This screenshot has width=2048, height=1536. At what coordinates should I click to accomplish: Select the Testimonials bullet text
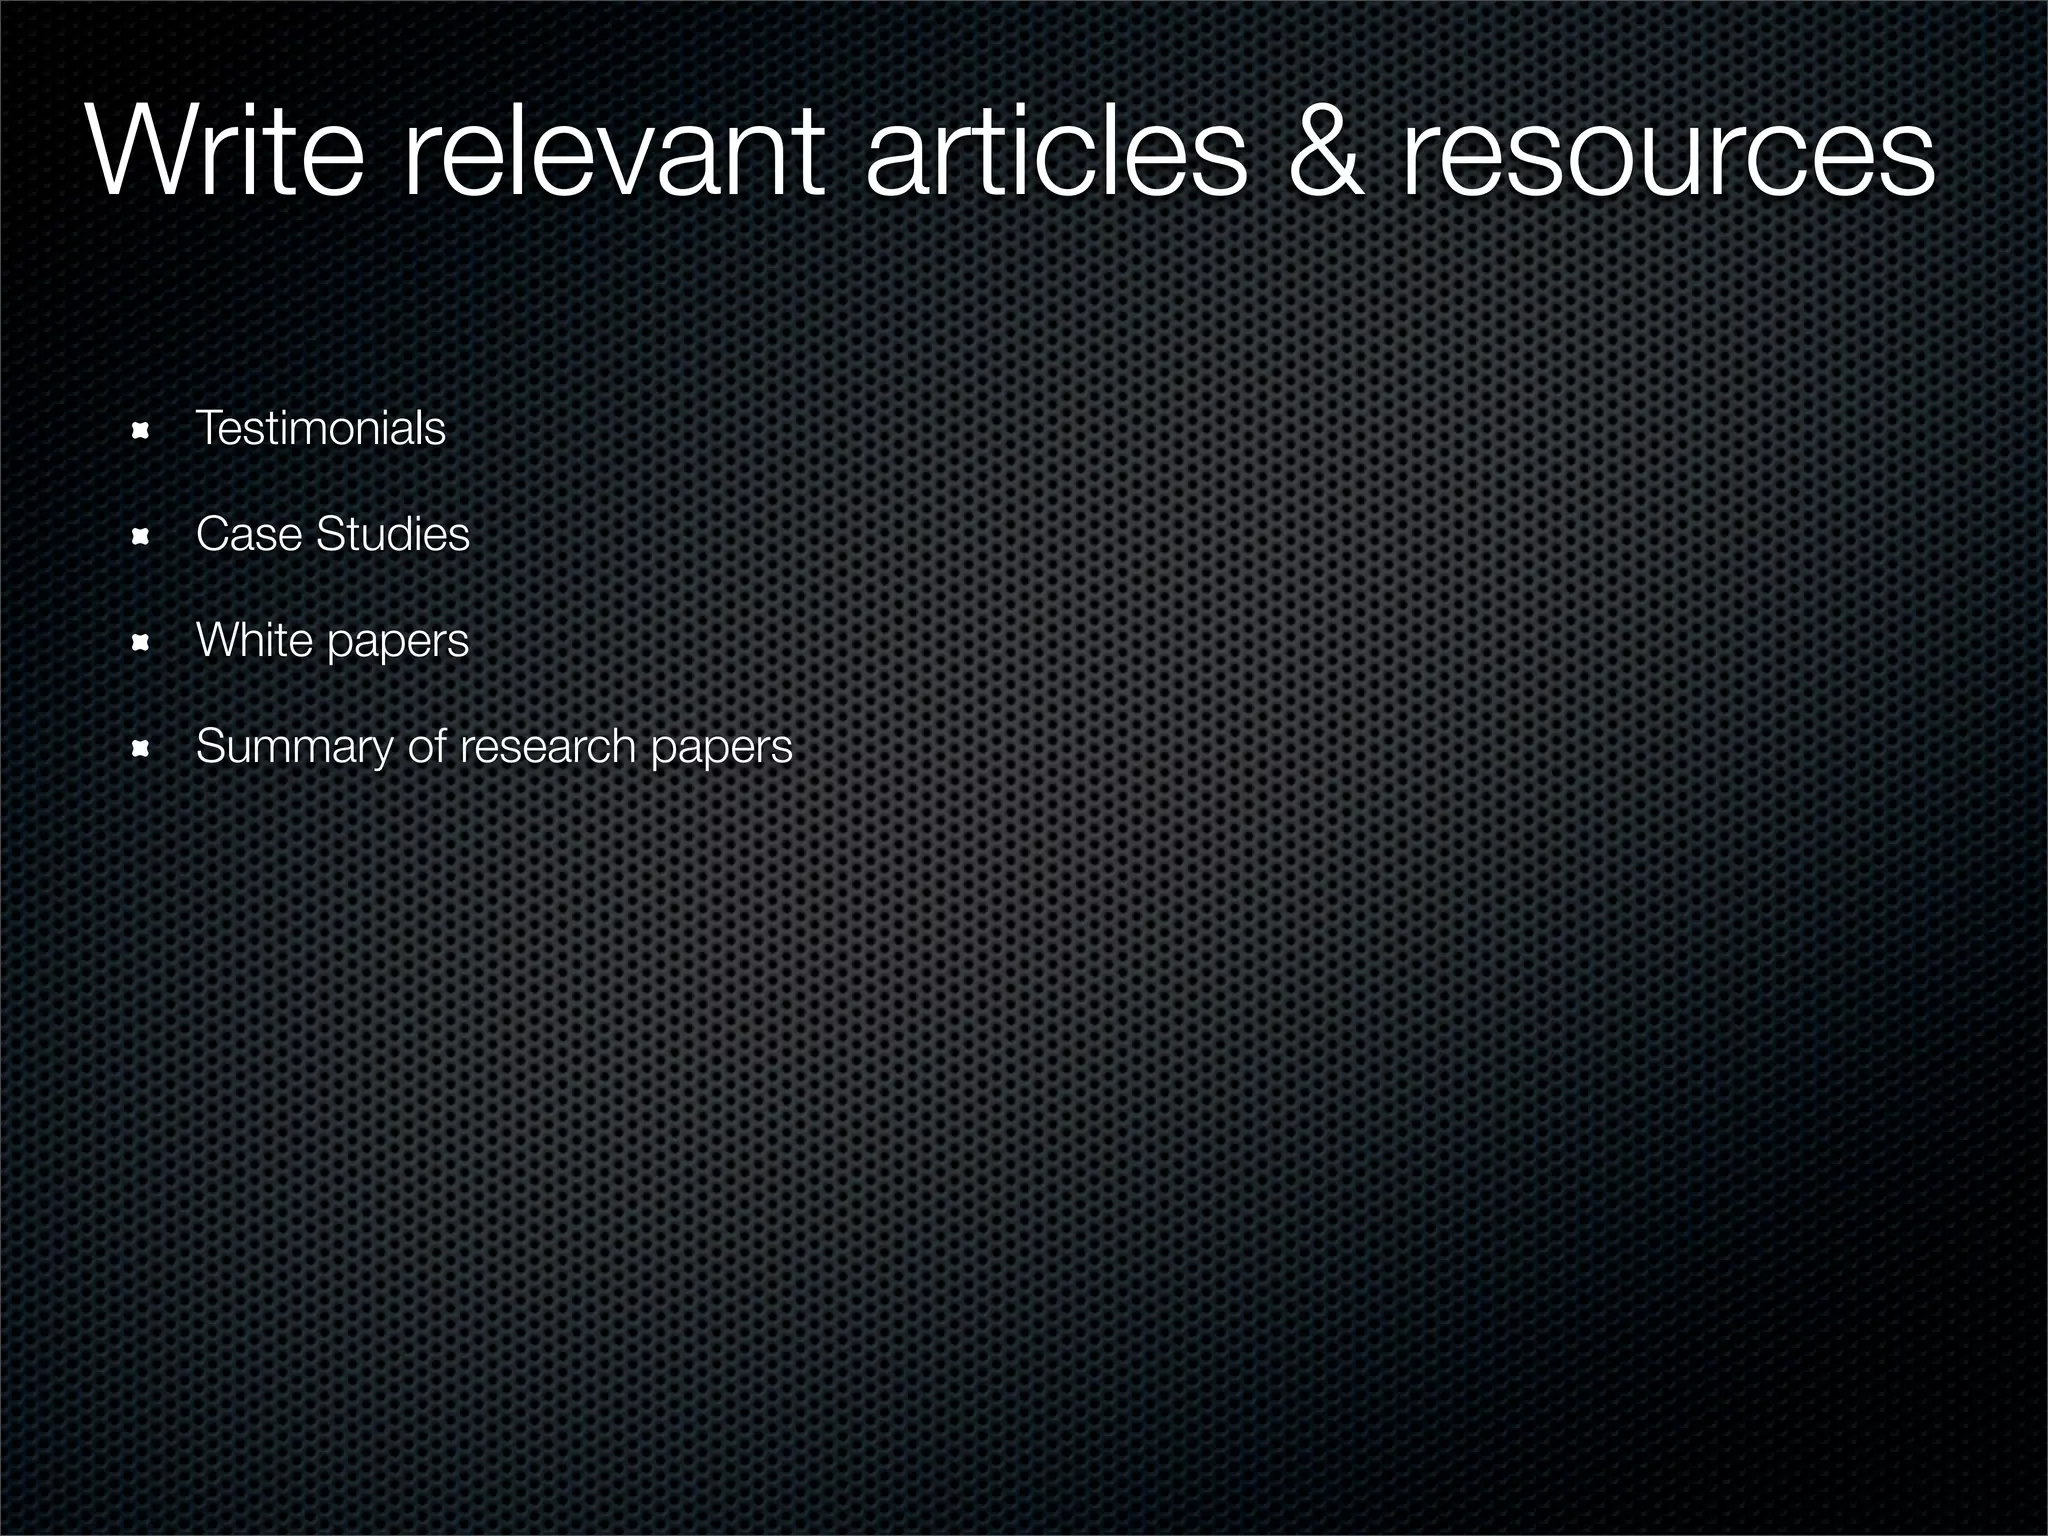pyautogui.click(x=320, y=429)
